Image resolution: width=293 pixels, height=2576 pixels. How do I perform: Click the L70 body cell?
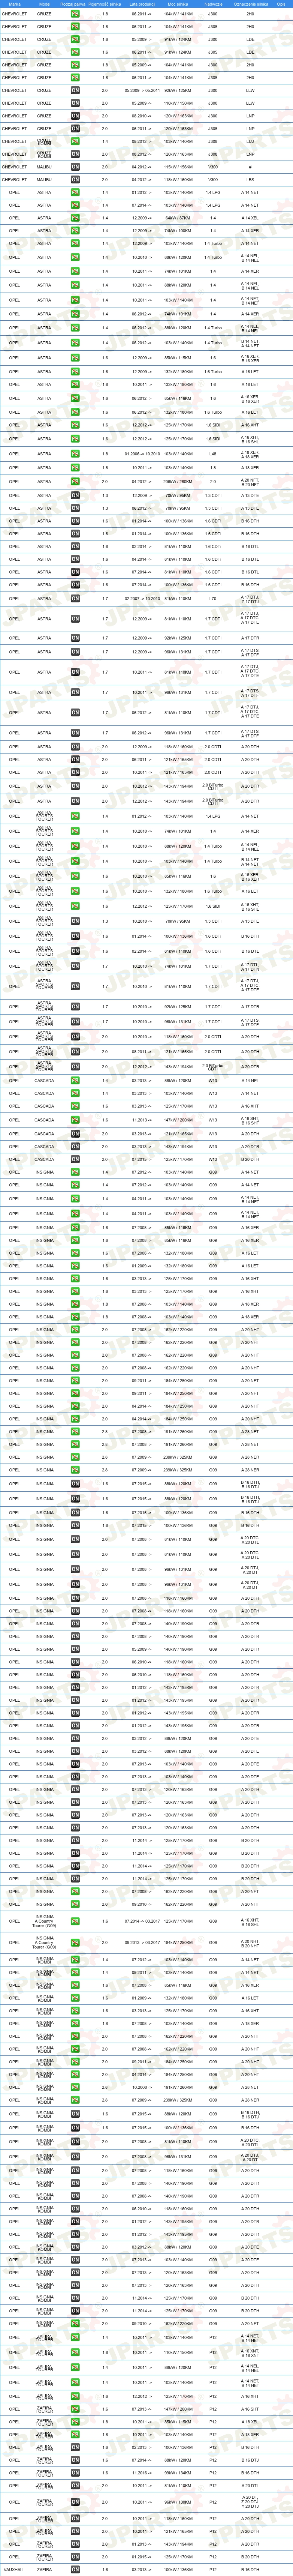point(213,599)
